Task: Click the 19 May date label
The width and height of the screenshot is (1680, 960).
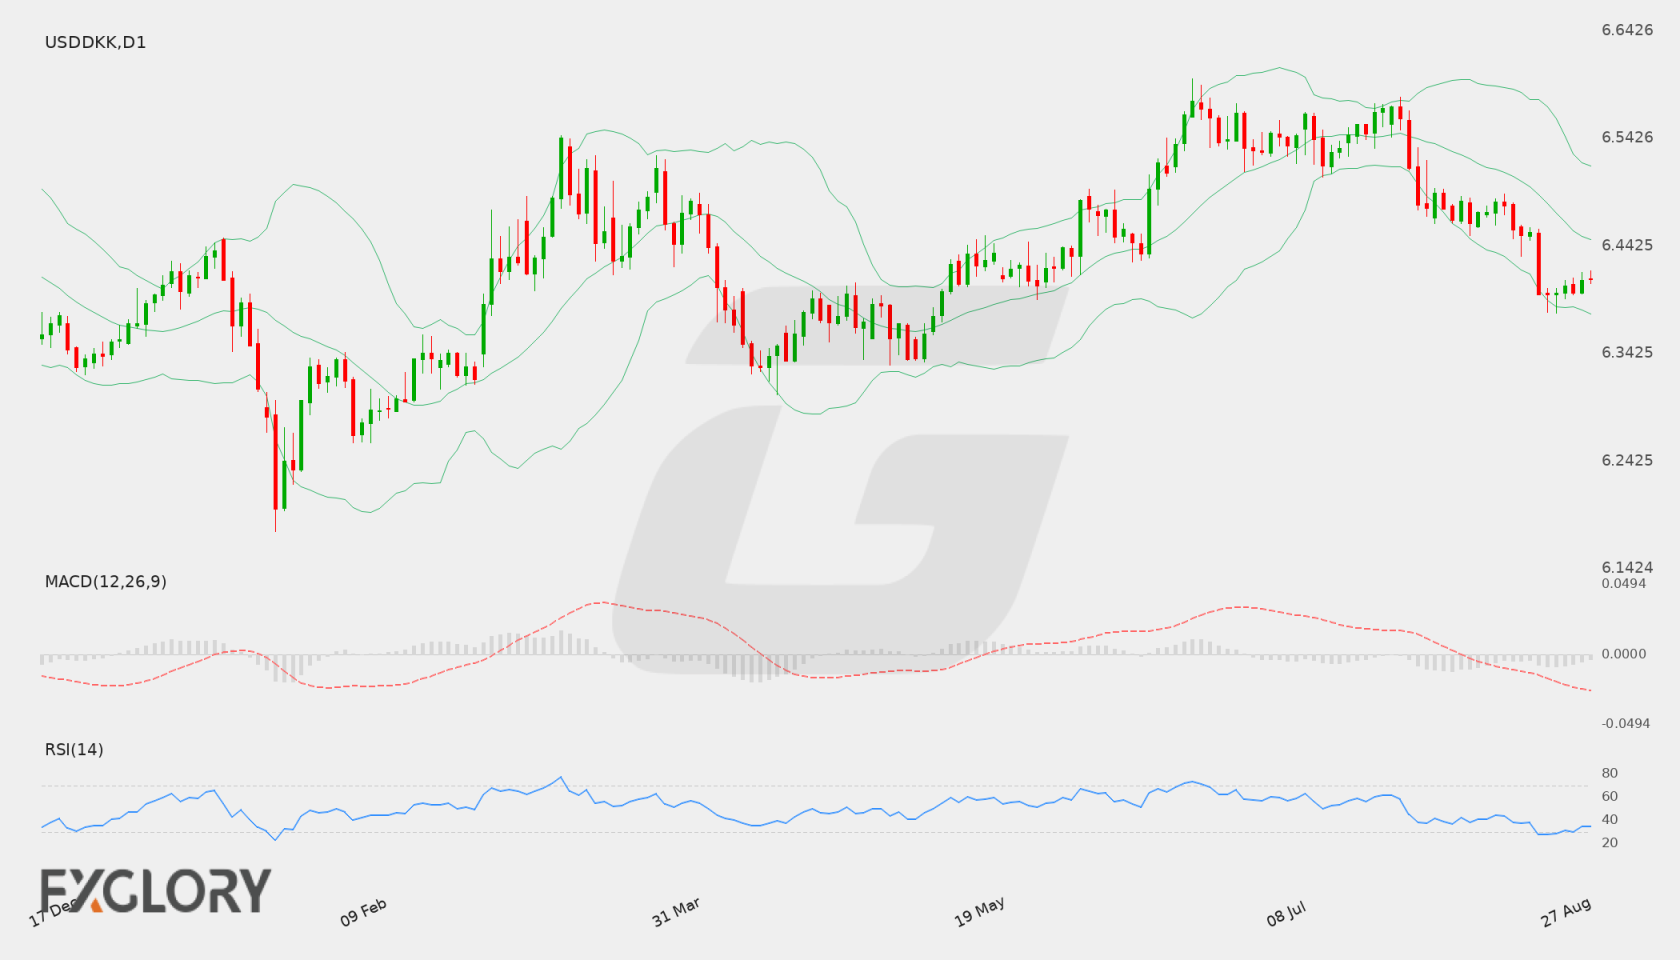Action: pos(979,912)
